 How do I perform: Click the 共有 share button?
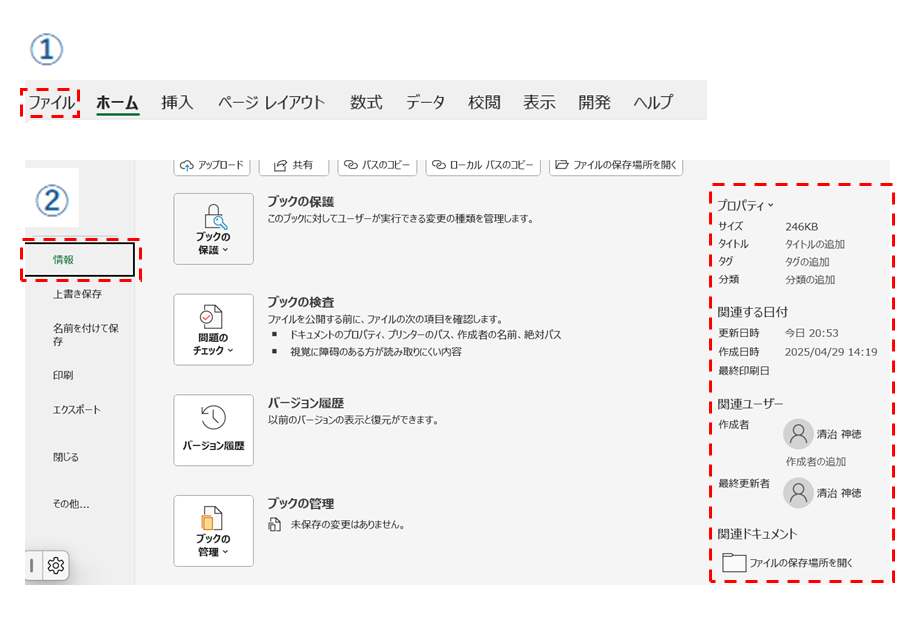(293, 165)
